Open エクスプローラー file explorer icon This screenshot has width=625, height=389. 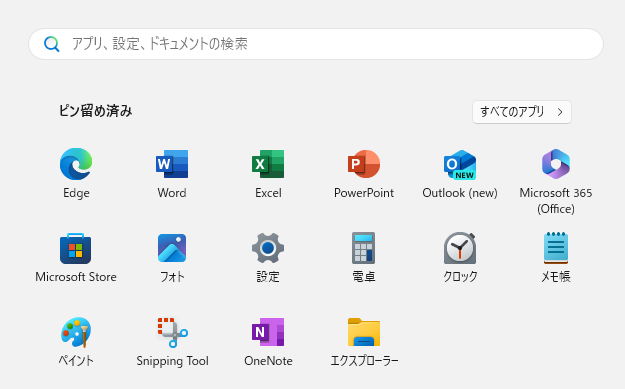coord(364,332)
